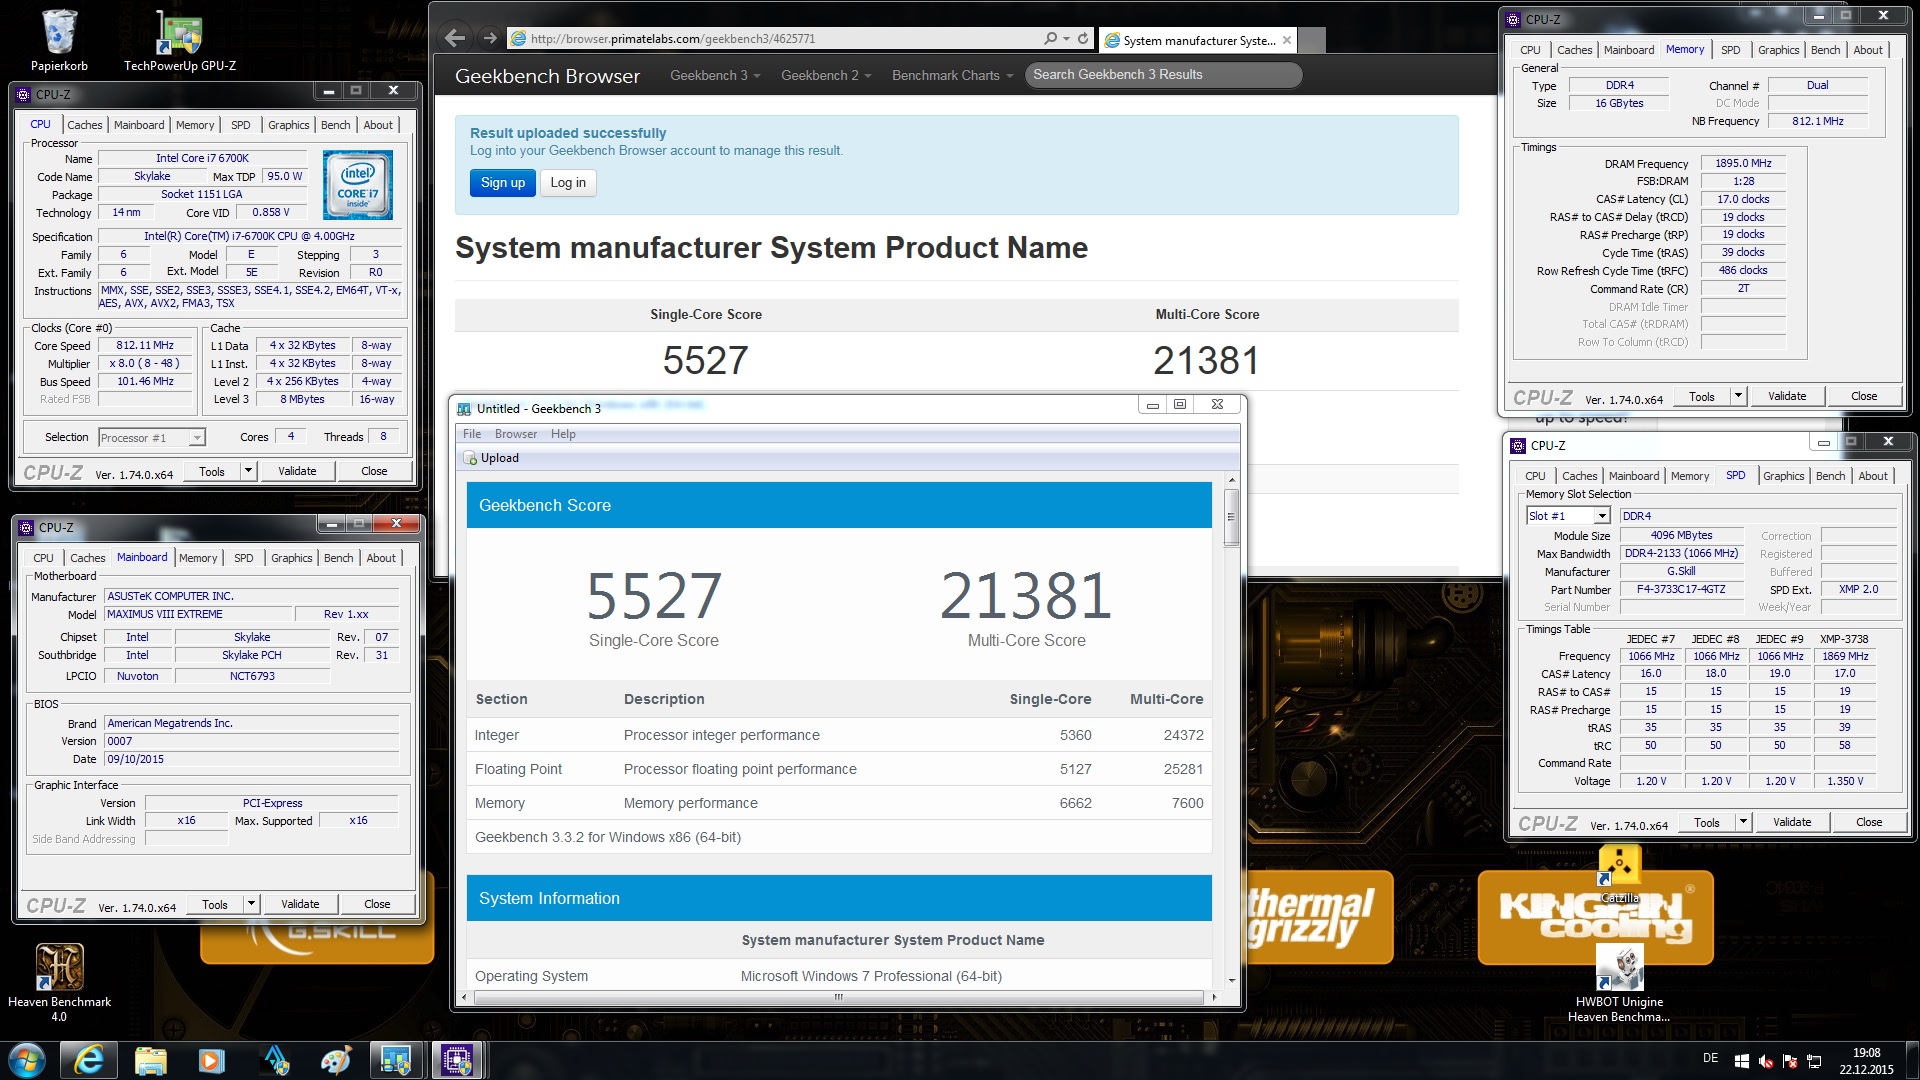The width and height of the screenshot is (1920, 1080).
Task: Click the address bar search magnifier
Action: click(1050, 38)
